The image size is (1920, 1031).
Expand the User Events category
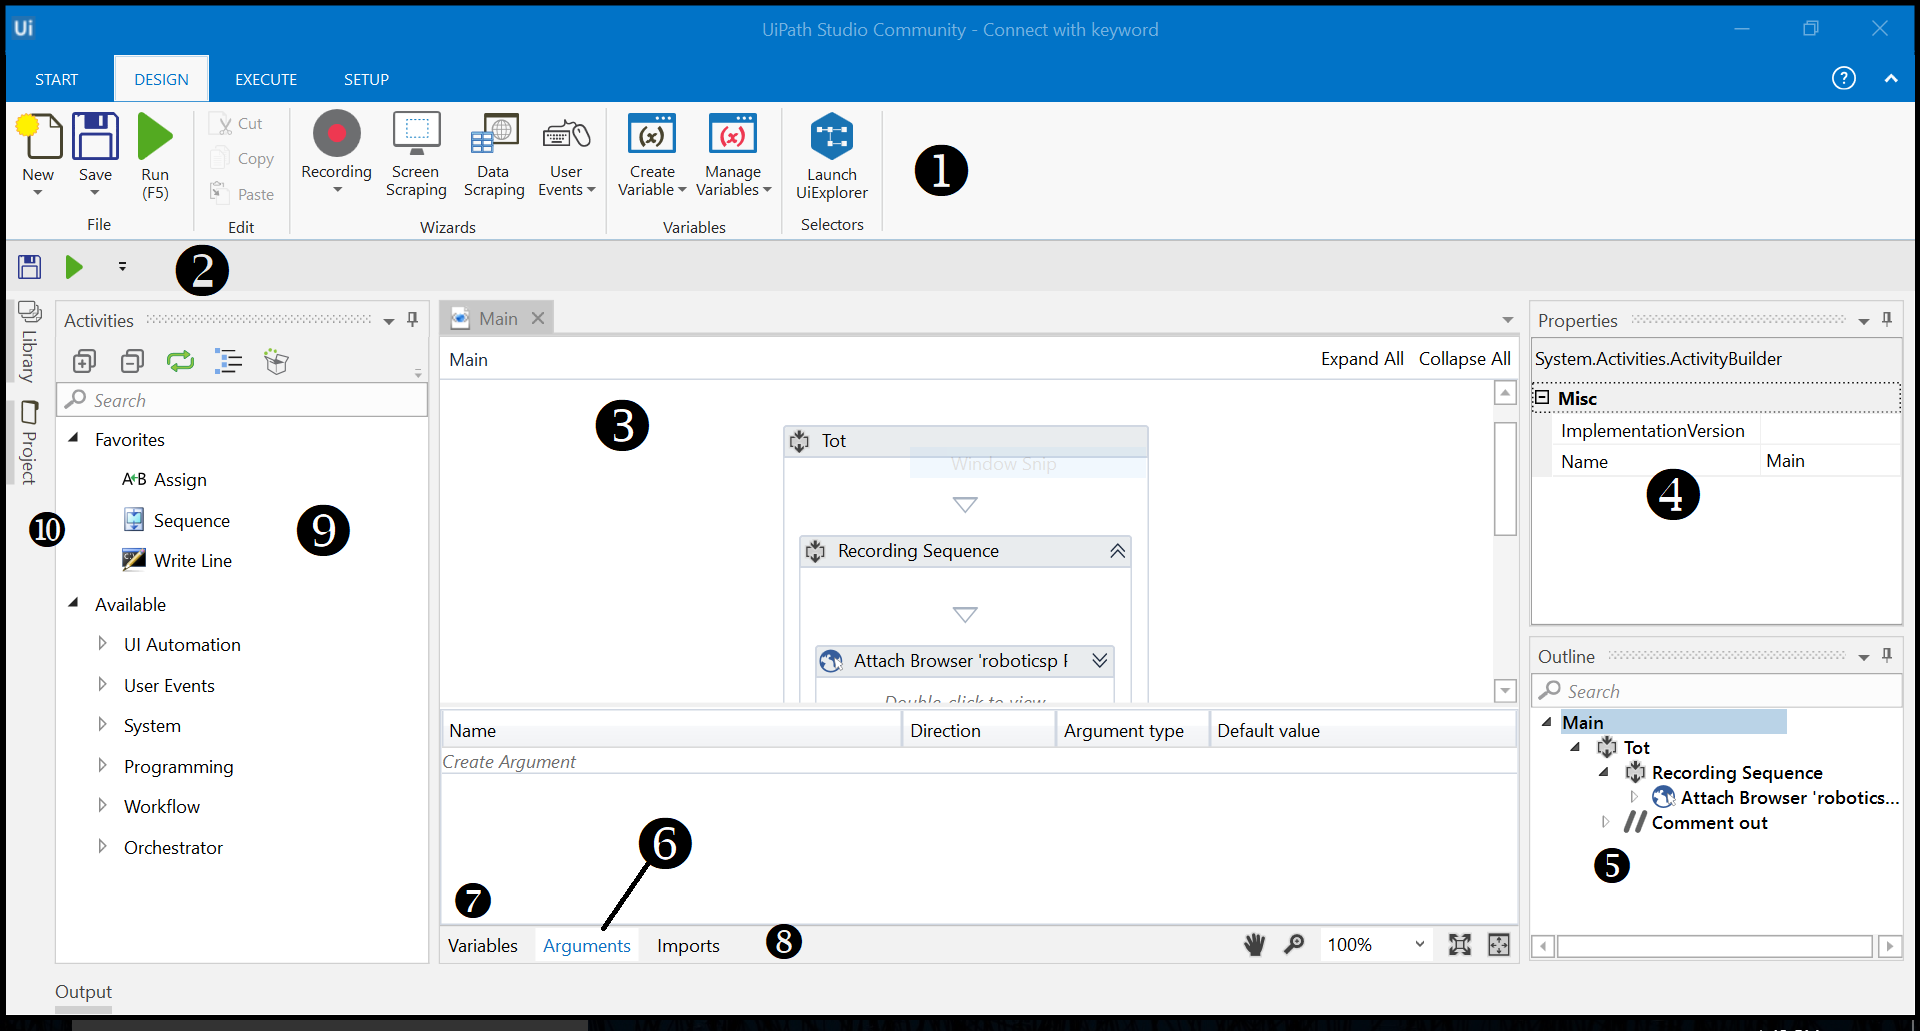point(102,685)
